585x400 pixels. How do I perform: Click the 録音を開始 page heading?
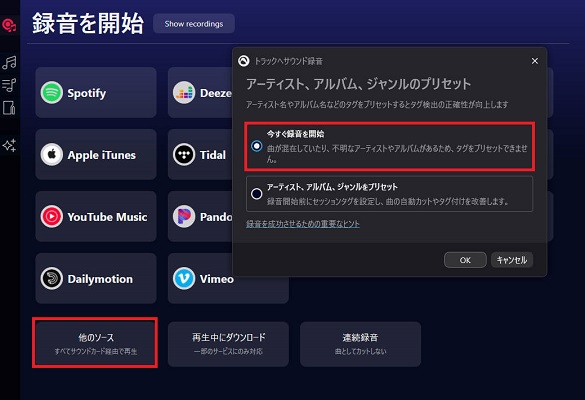tap(88, 24)
